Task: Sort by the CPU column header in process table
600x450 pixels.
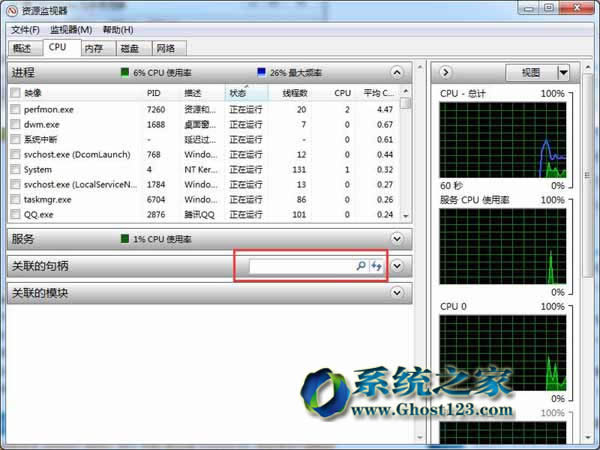Action: [342, 93]
